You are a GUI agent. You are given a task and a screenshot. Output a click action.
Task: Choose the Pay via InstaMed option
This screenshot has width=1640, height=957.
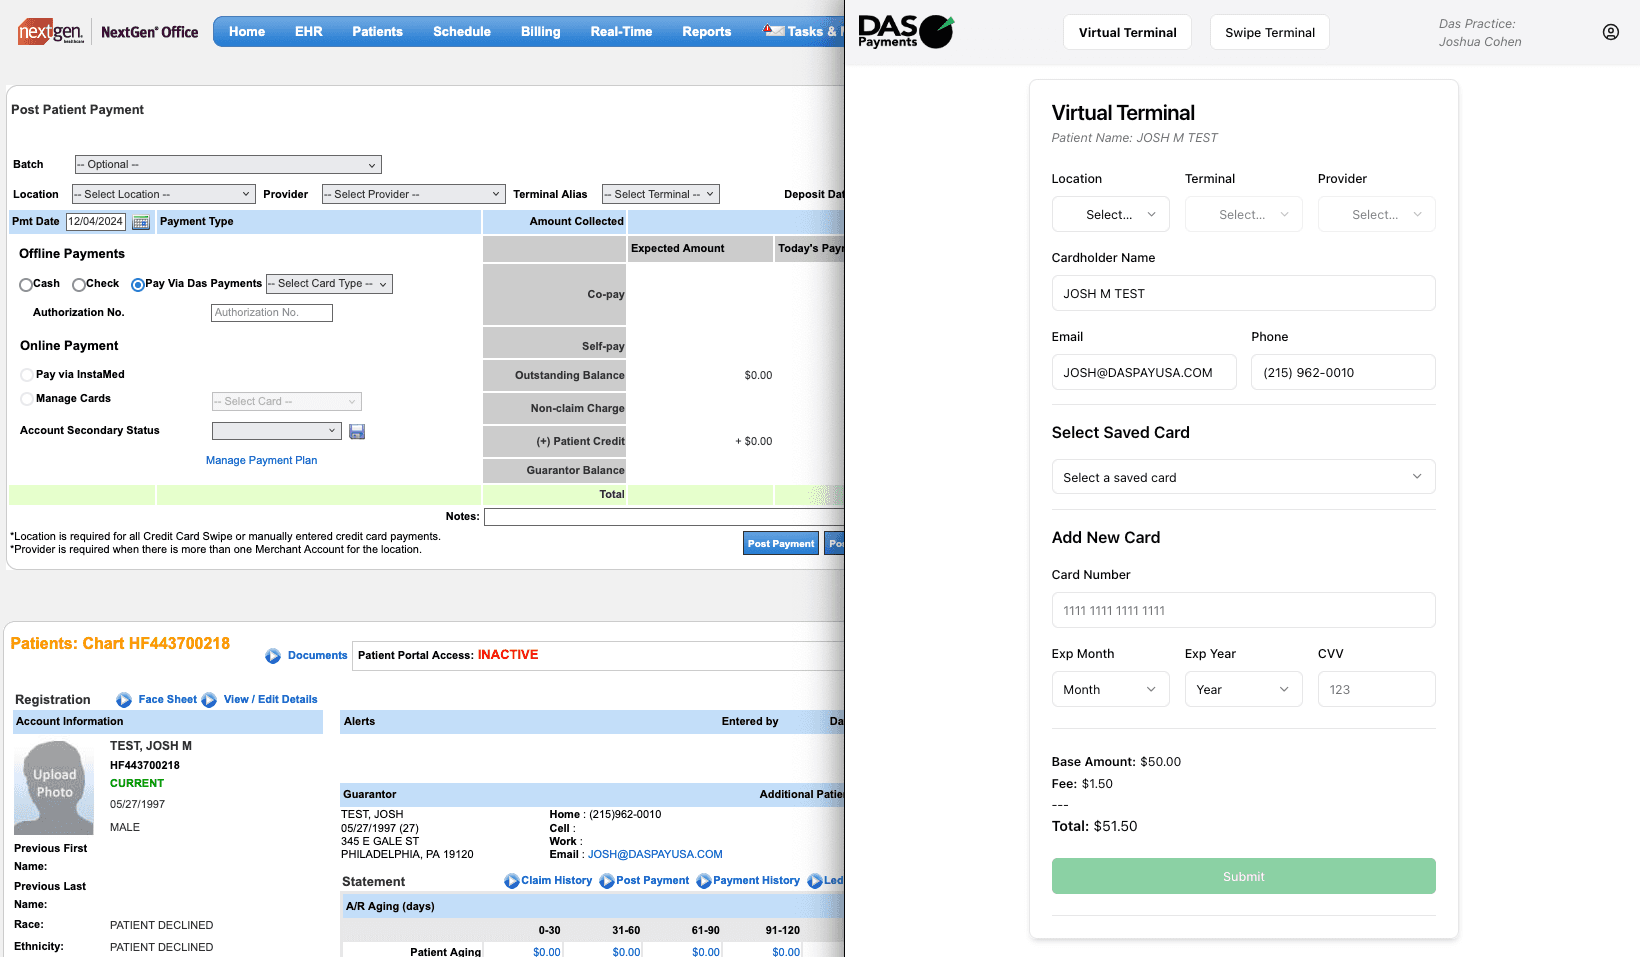tap(27, 375)
